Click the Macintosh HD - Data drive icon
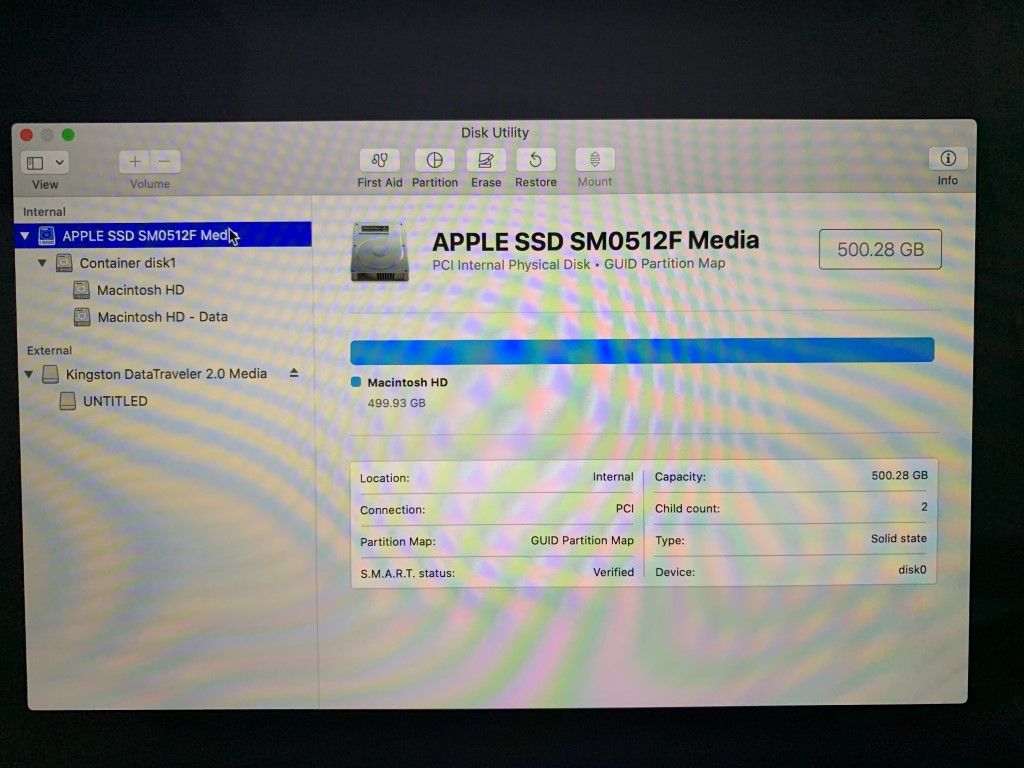Viewport: 1024px width, 768px height. [x=82, y=317]
